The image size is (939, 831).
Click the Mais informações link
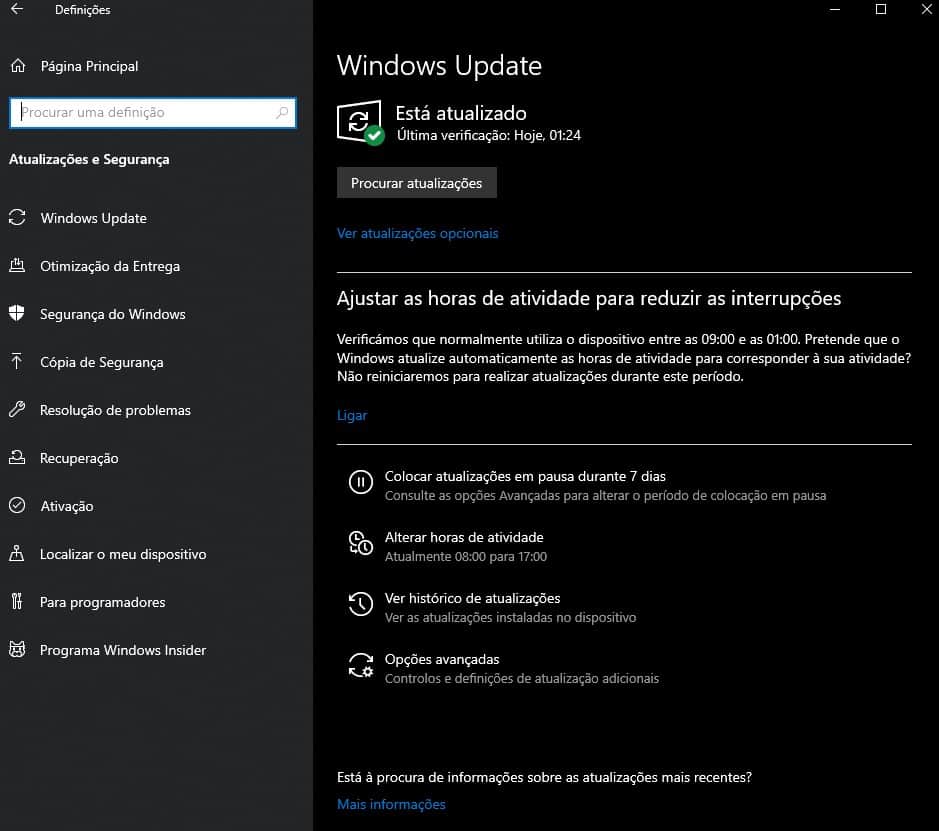click(391, 804)
